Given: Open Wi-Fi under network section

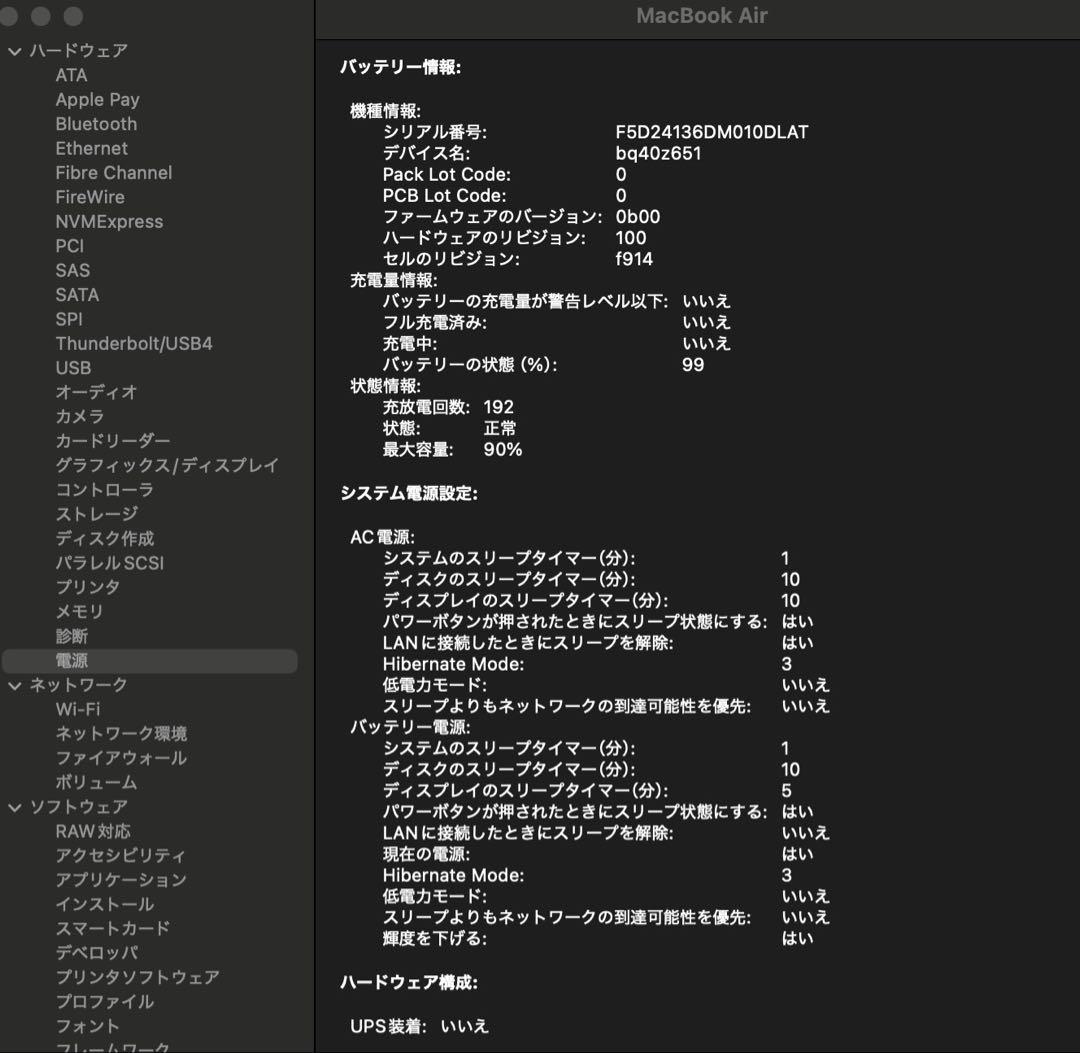Looking at the screenshot, I should [x=78, y=709].
